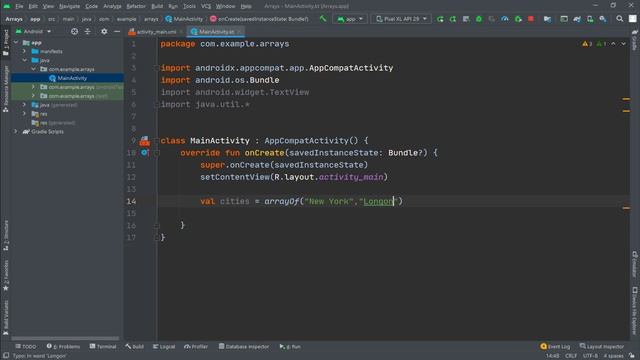640x360 pixels.
Task: Click Sync Project with Gradle Files icon
Action: click(577, 19)
